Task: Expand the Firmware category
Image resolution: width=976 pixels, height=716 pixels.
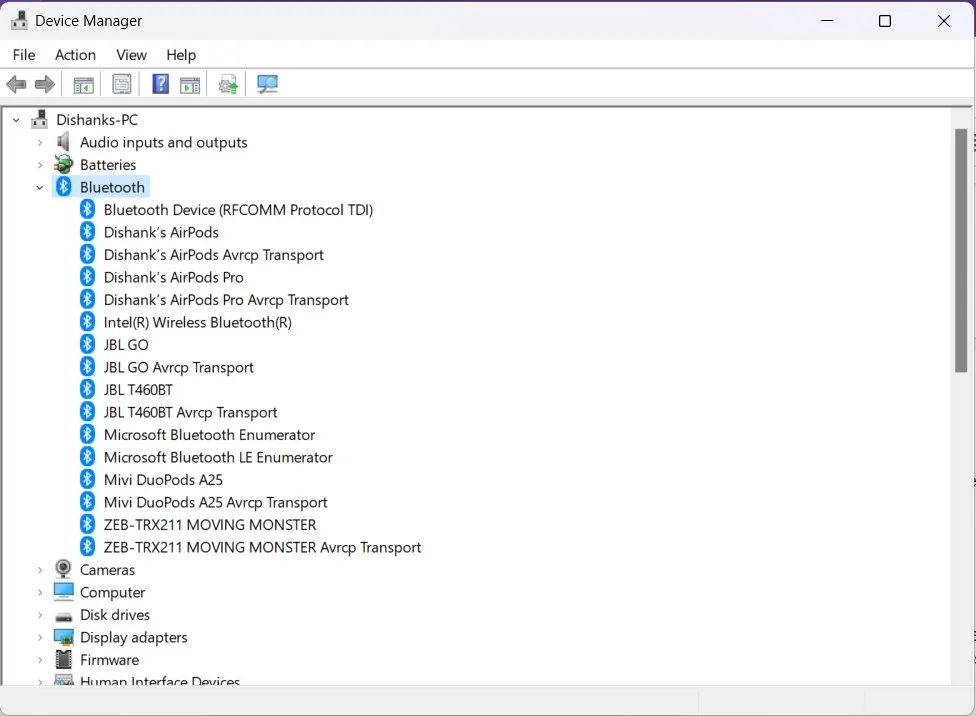Action: tap(40, 660)
